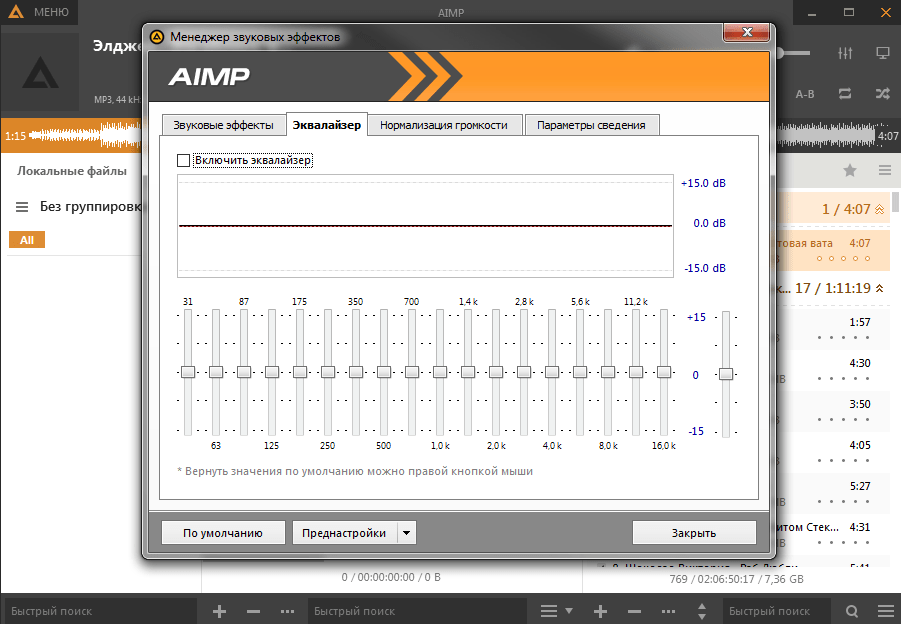Image resolution: width=901 pixels, height=624 pixels.
Task: Click the 5,6k band slider
Action: click(x=580, y=372)
